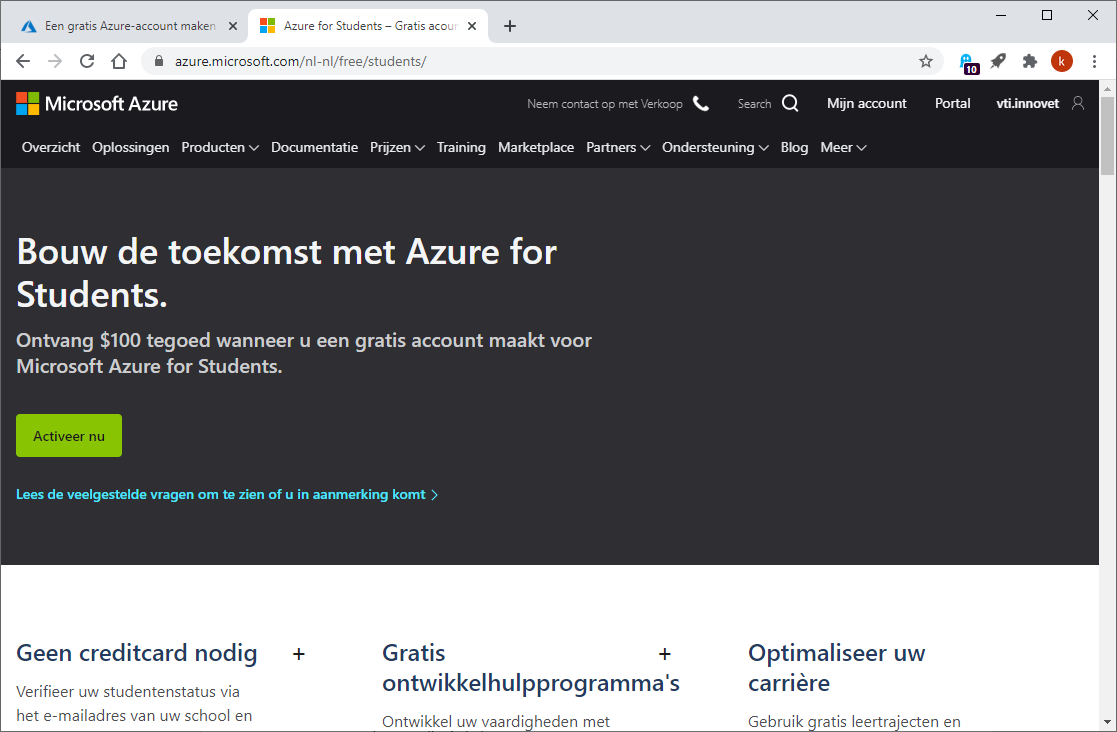Click heading 'Bouw de toekomst met Azure for Students.'
The height and width of the screenshot is (732, 1117).
pos(286,273)
